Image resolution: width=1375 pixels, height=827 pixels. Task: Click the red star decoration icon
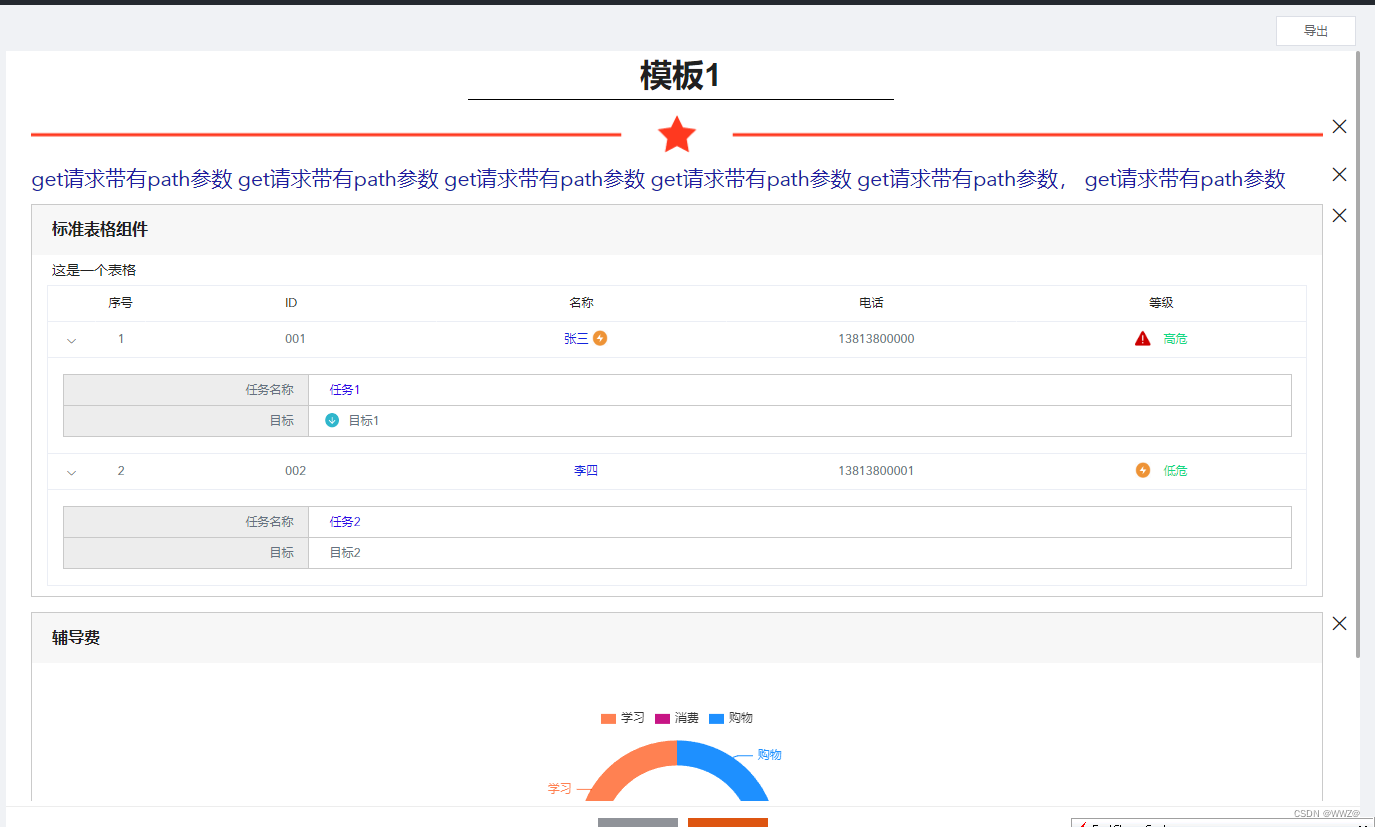coord(677,133)
